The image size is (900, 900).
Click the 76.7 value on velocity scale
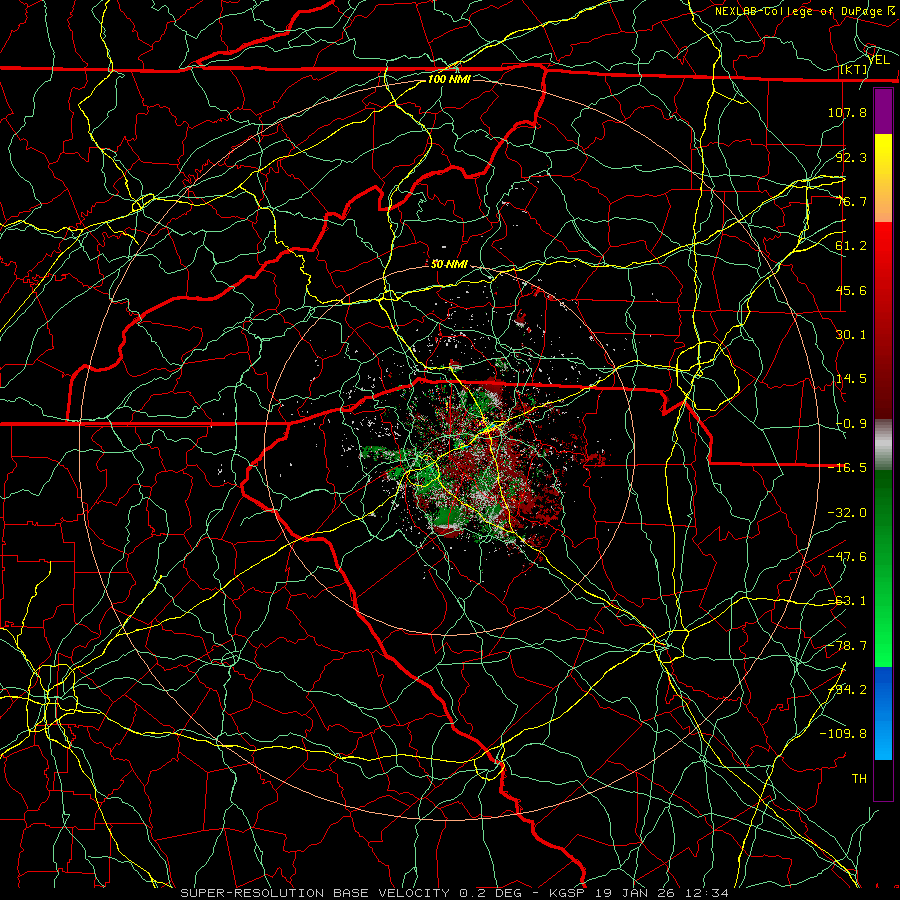tap(851, 201)
